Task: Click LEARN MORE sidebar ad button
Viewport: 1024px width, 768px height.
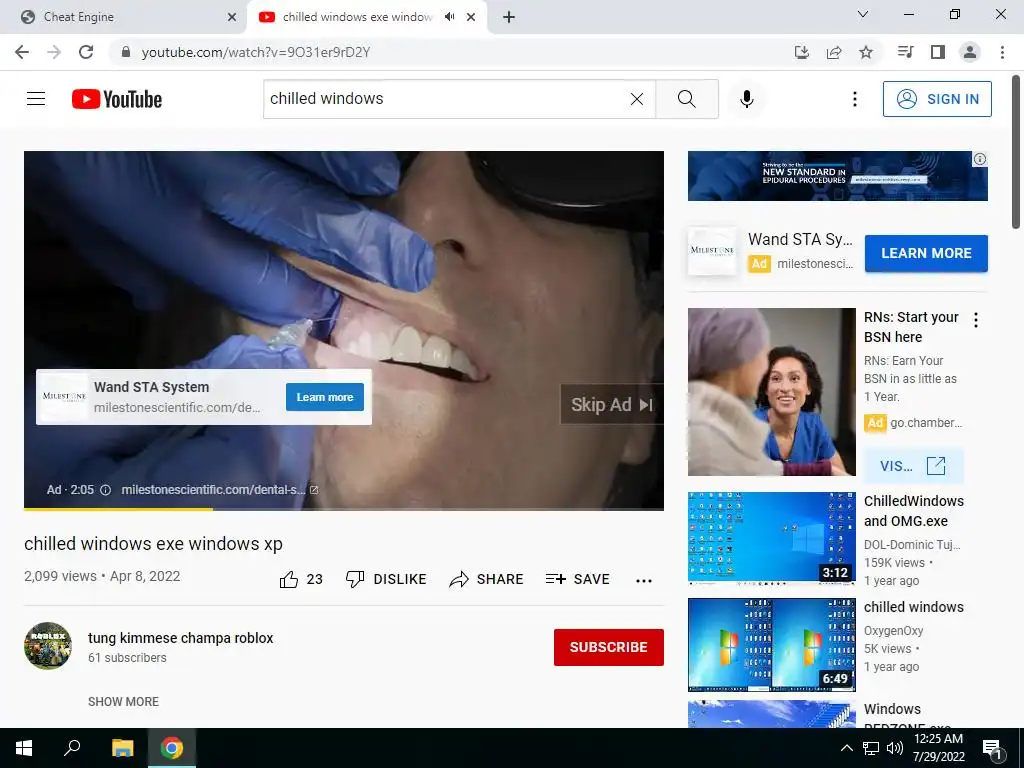Action: tap(926, 253)
